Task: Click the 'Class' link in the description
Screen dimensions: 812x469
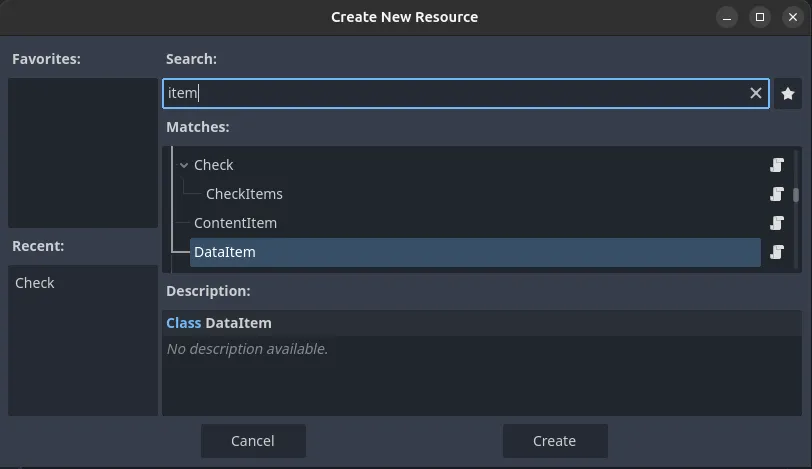Action: coord(183,323)
